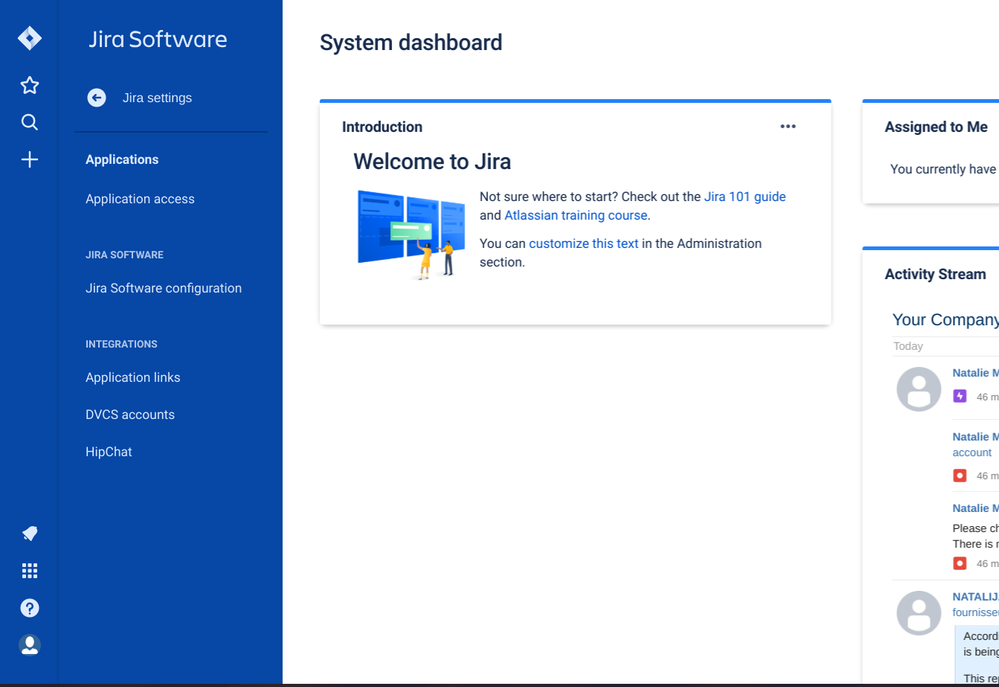Click the INTEGRATIONS section label

122,344
